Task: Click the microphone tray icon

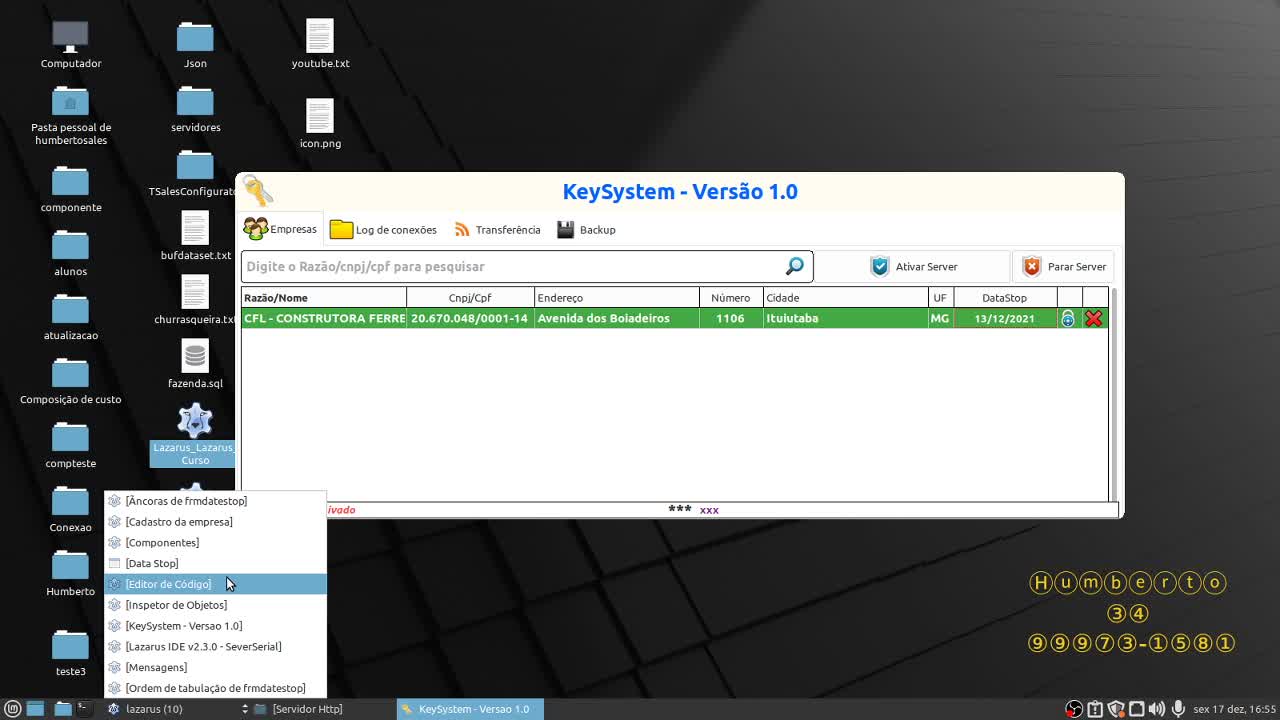Action: coord(1178,709)
